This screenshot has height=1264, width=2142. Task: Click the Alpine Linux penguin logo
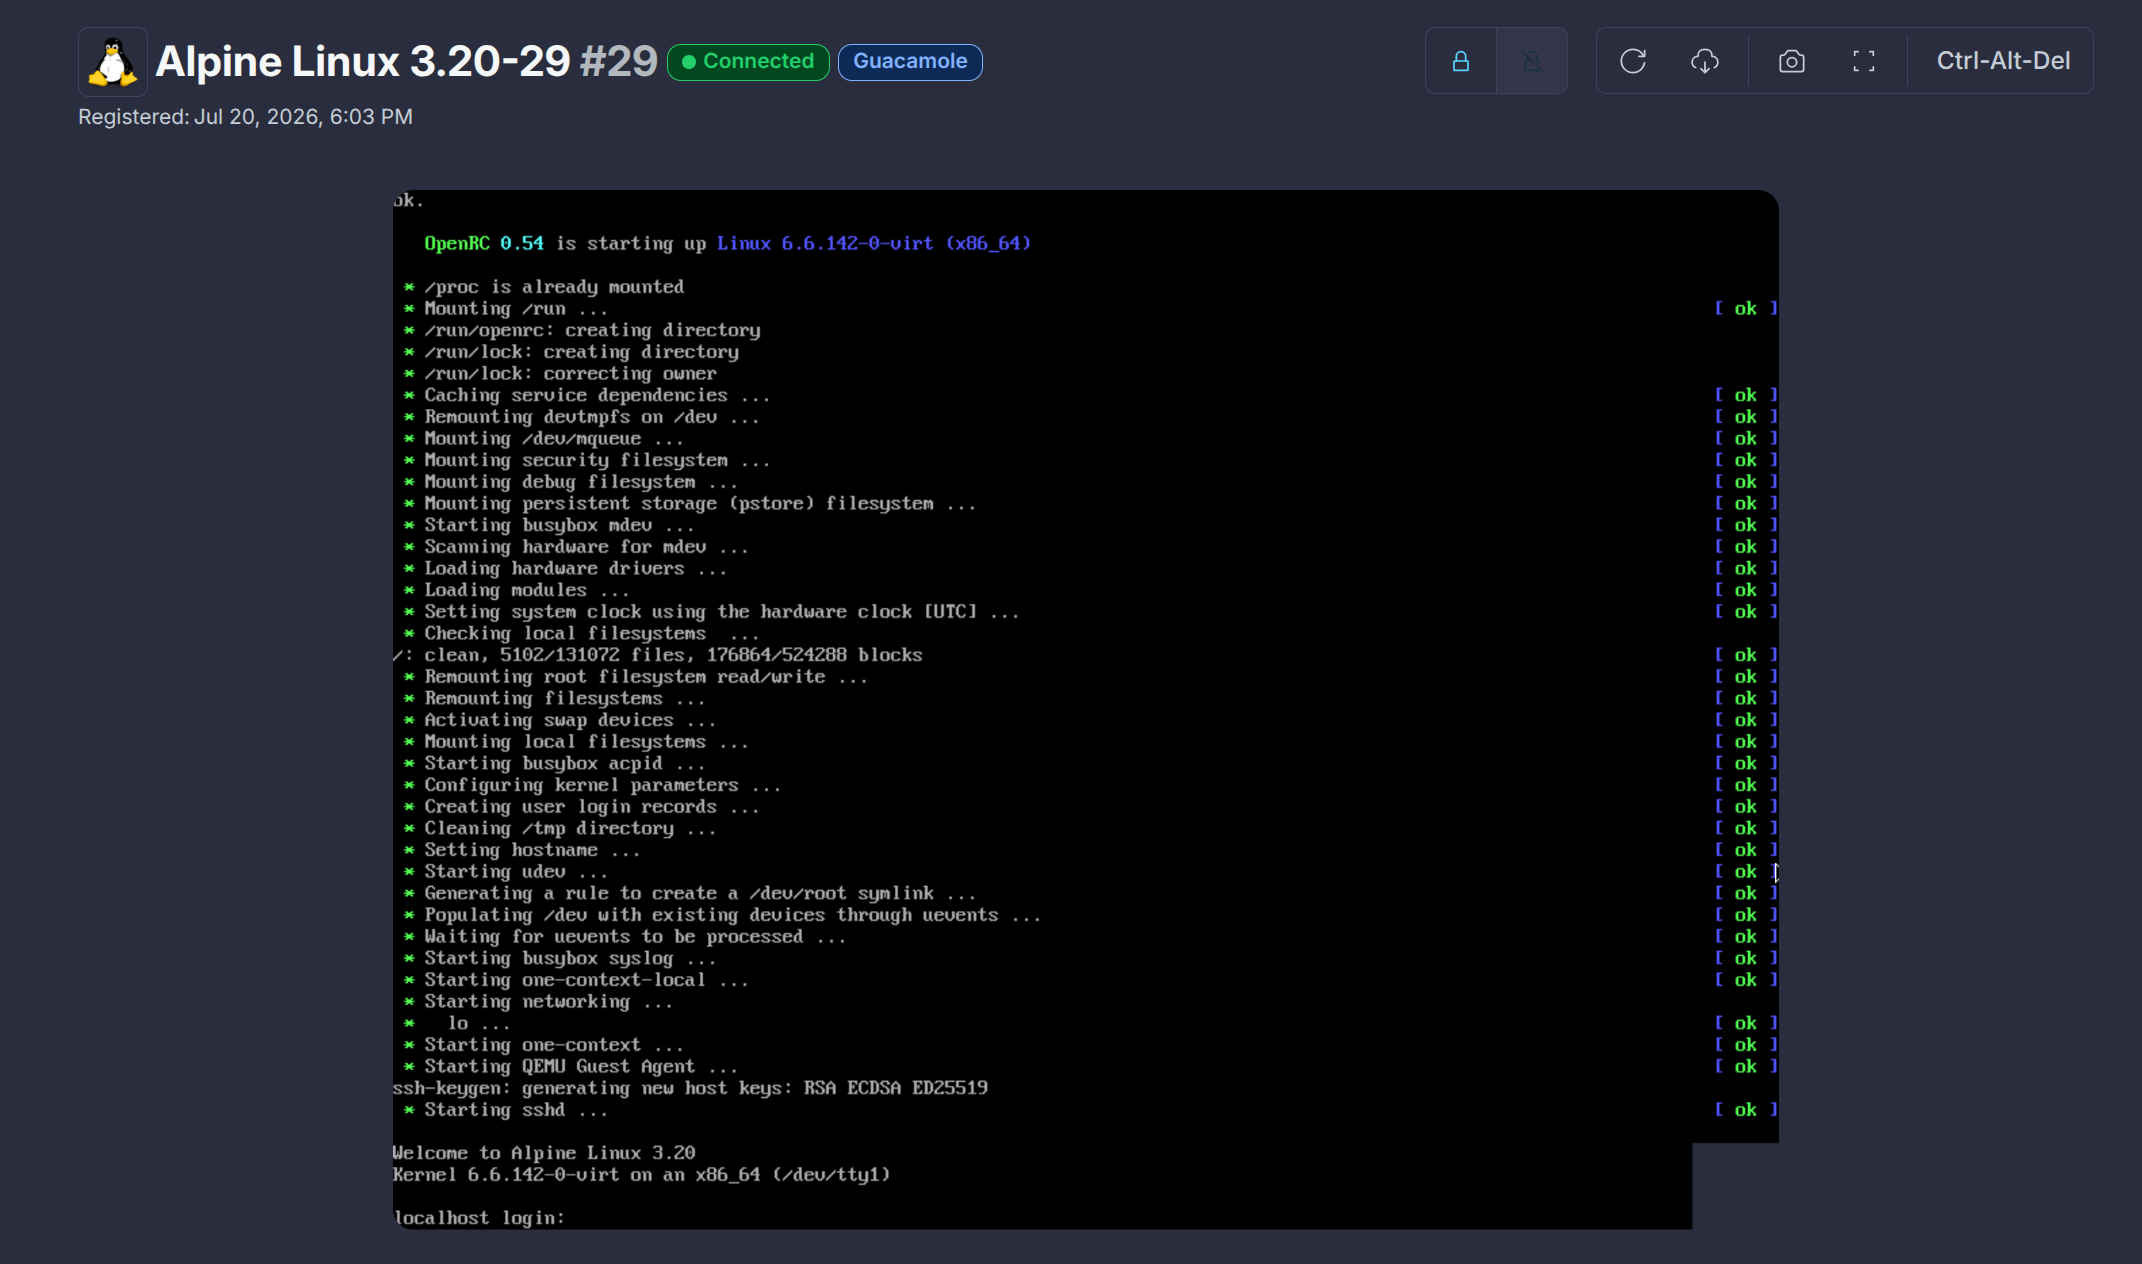(113, 62)
